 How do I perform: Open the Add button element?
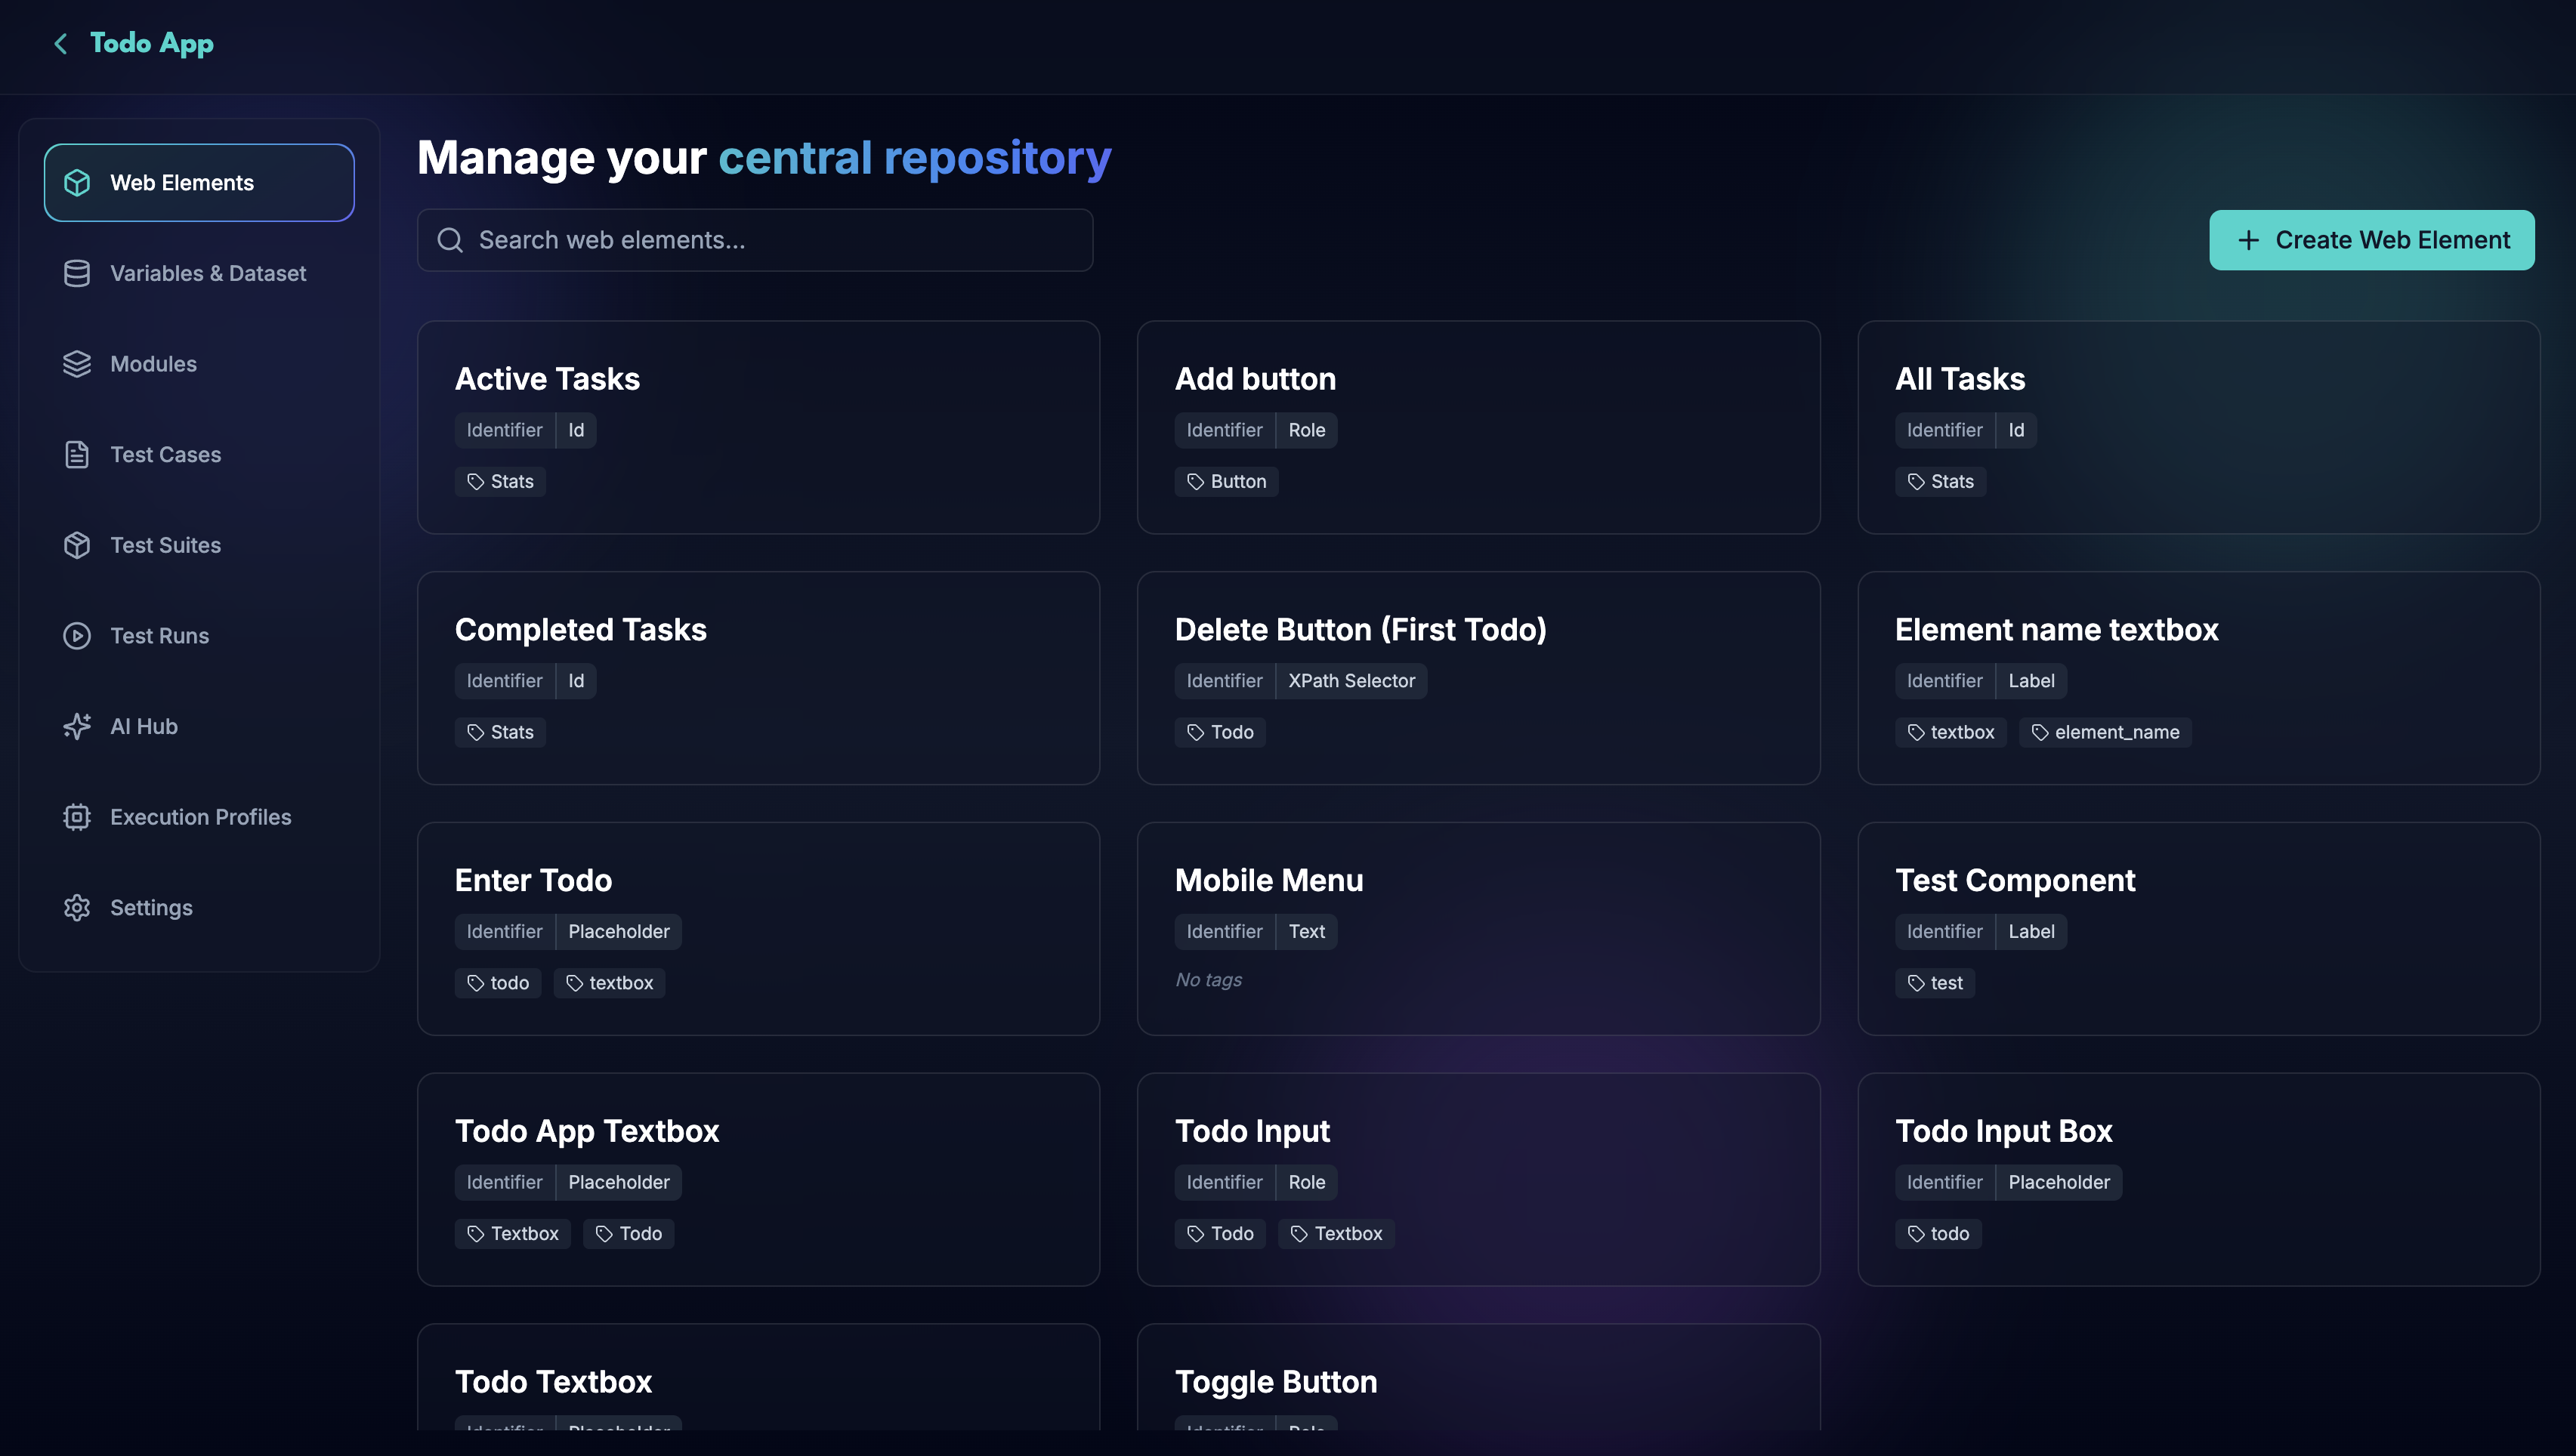[1478, 427]
